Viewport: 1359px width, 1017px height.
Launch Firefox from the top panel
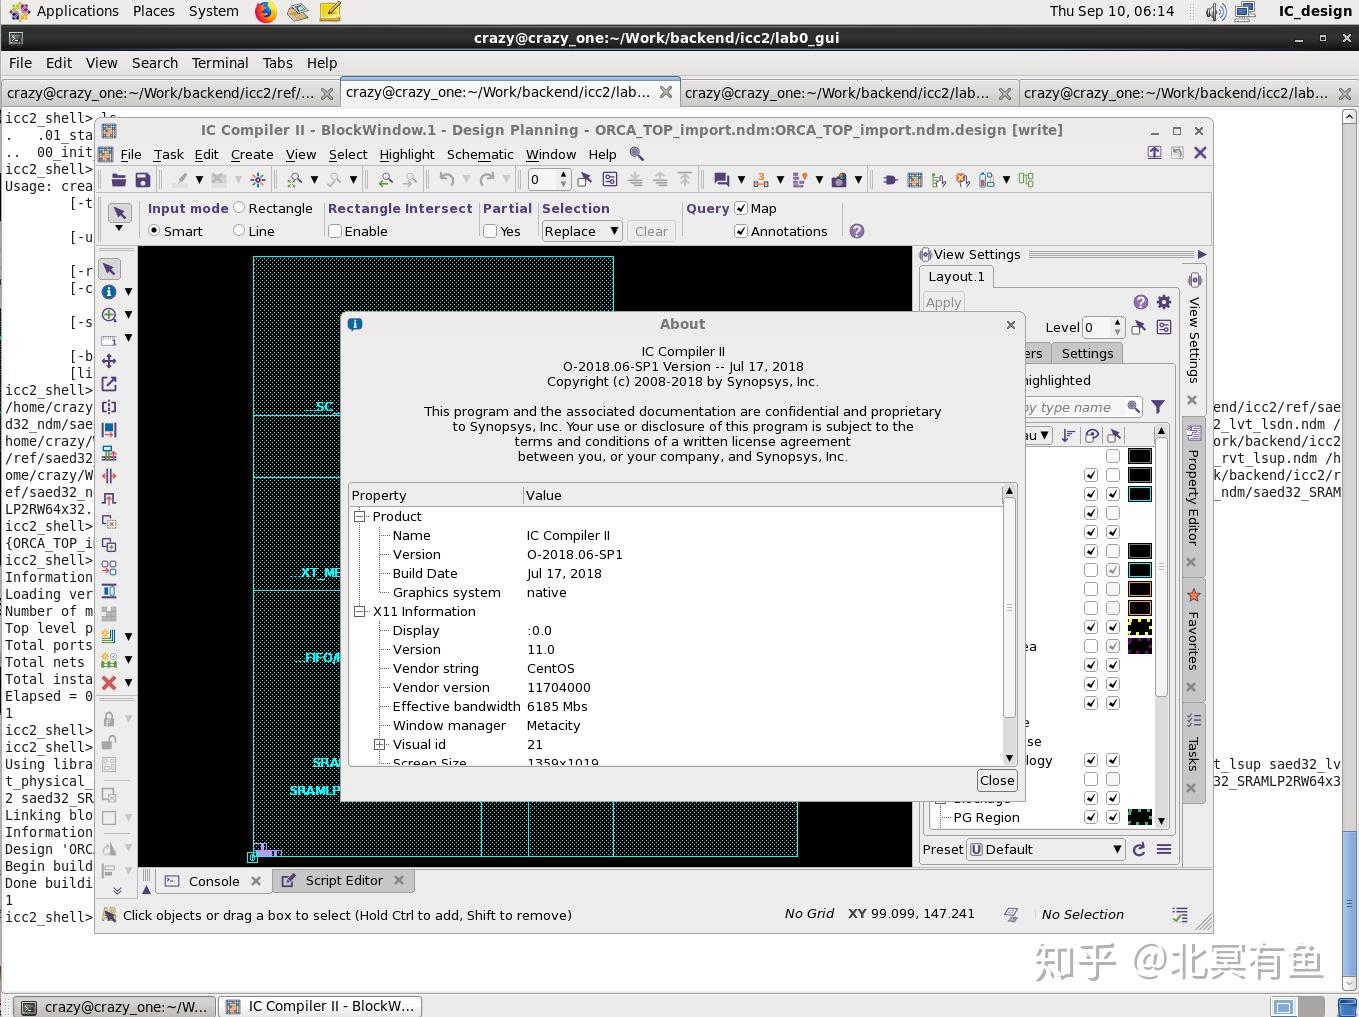coord(265,11)
